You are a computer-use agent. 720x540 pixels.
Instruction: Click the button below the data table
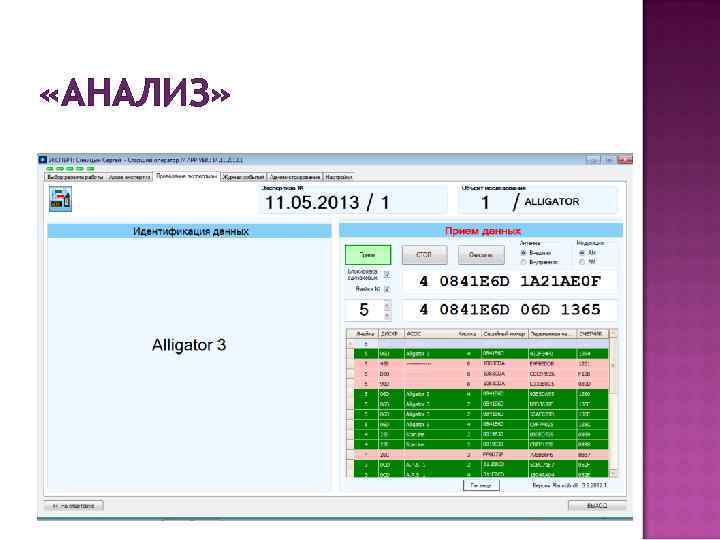(481, 485)
